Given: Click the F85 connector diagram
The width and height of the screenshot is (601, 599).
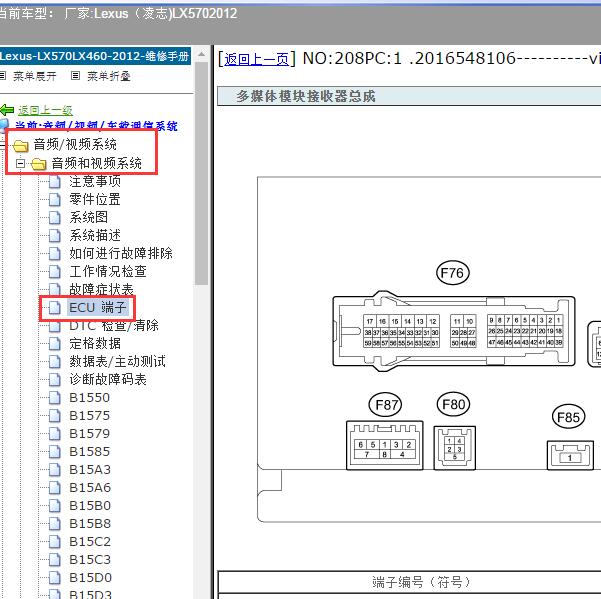Looking at the screenshot, I should pos(570,455).
